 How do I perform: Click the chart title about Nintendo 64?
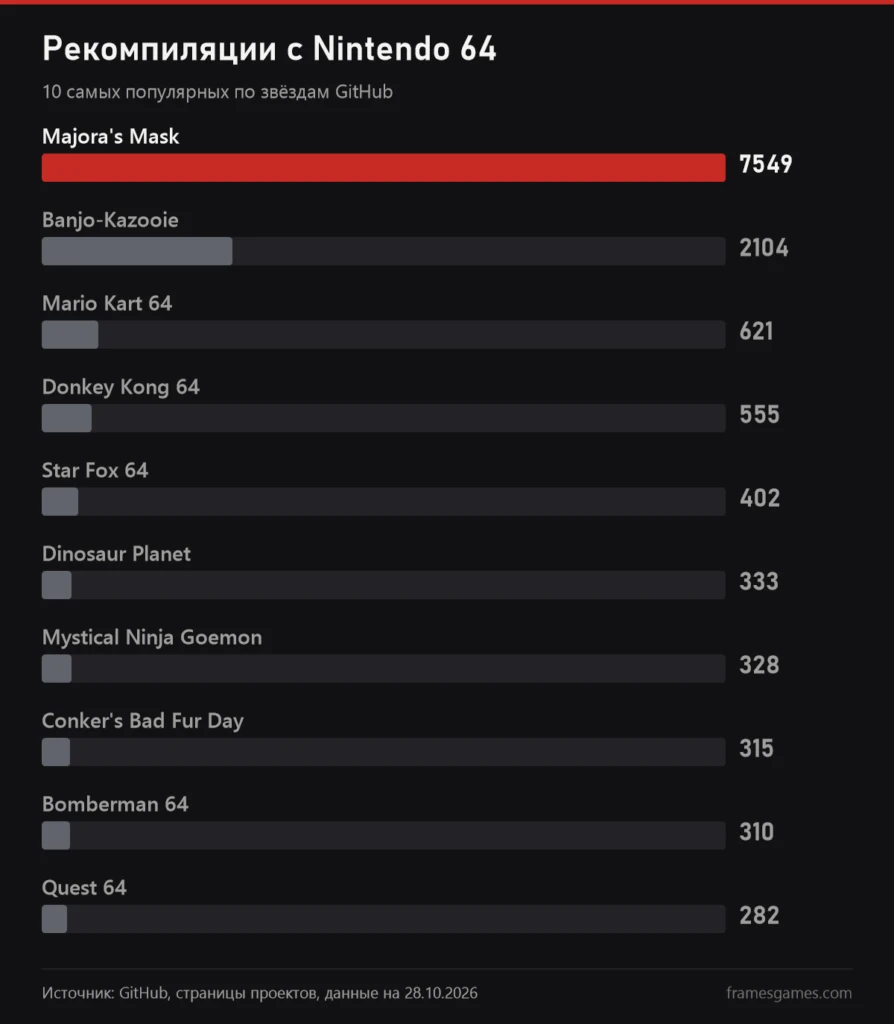tap(269, 49)
